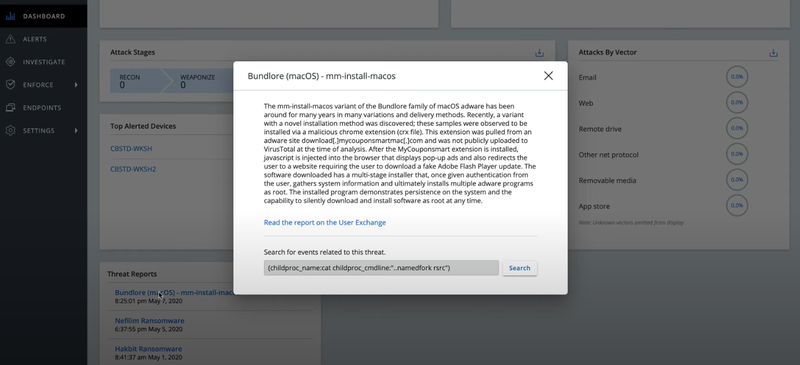Click the Endpoints devices icon
800x365 pixels.
pos(10,108)
